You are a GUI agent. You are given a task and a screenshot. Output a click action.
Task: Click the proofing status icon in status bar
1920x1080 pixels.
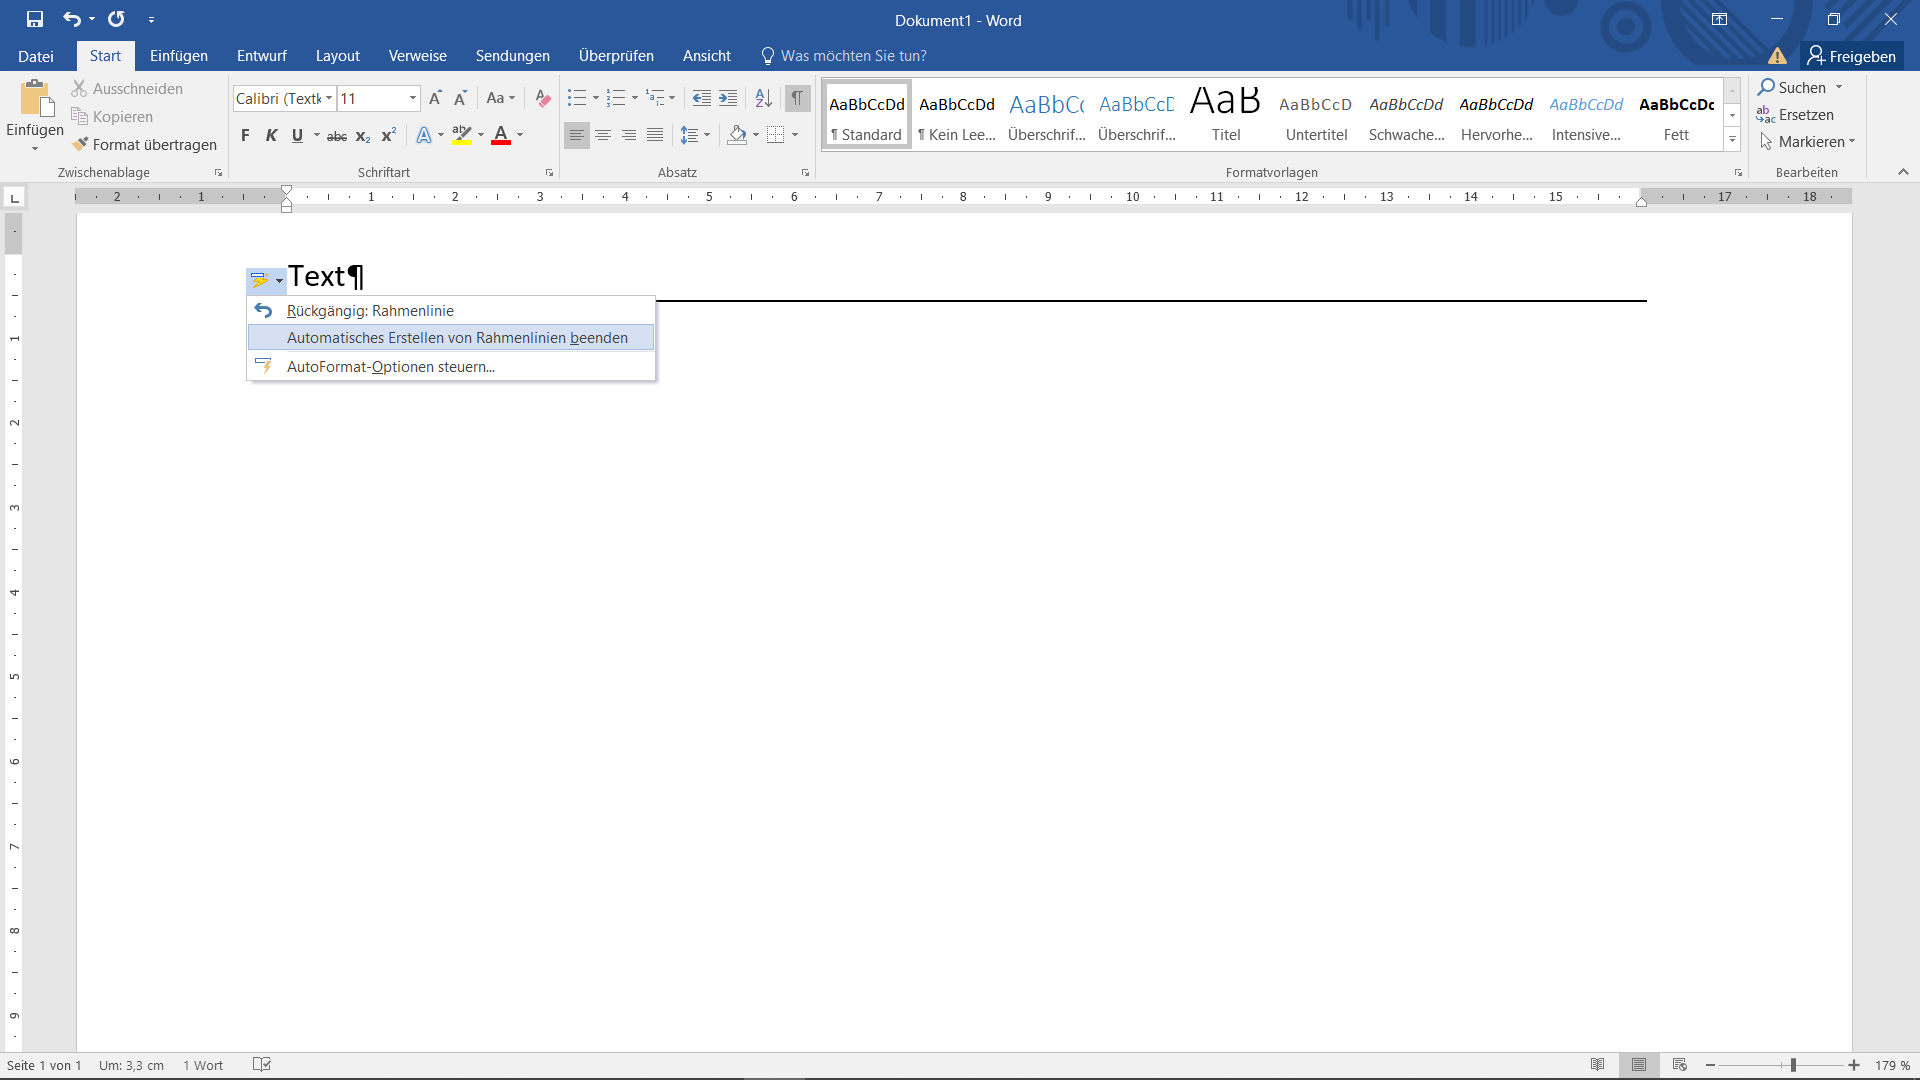point(262,1065)
